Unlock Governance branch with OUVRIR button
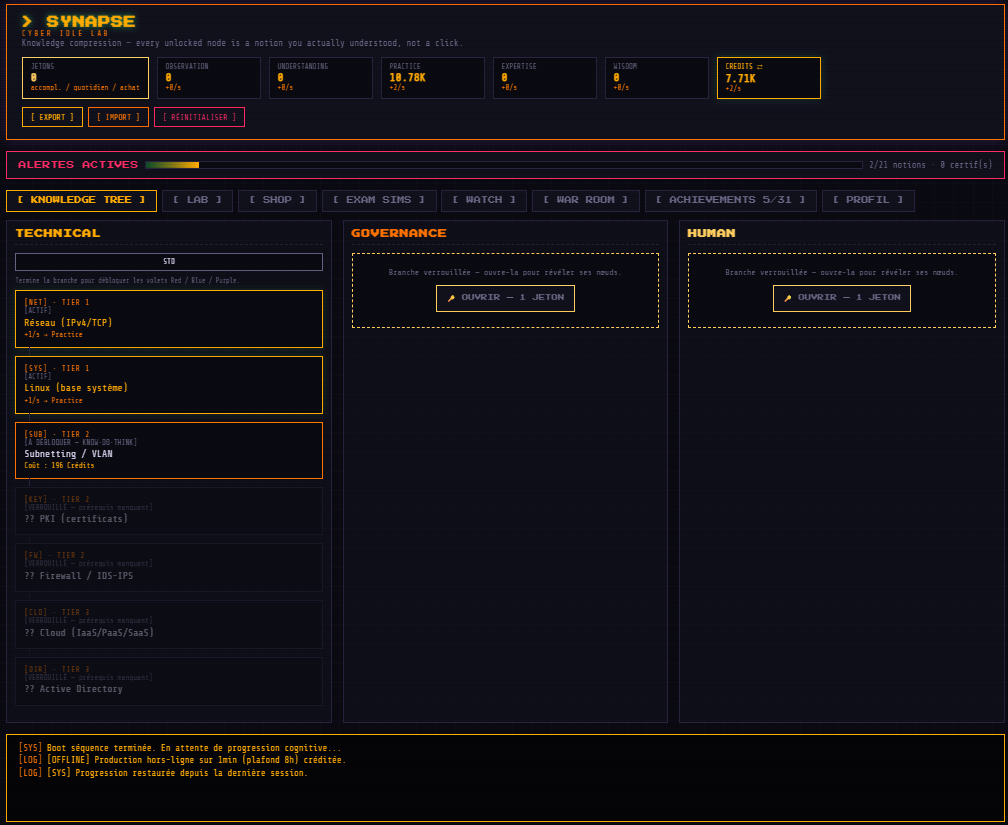The image size is (1008, 825). (505, 298)
